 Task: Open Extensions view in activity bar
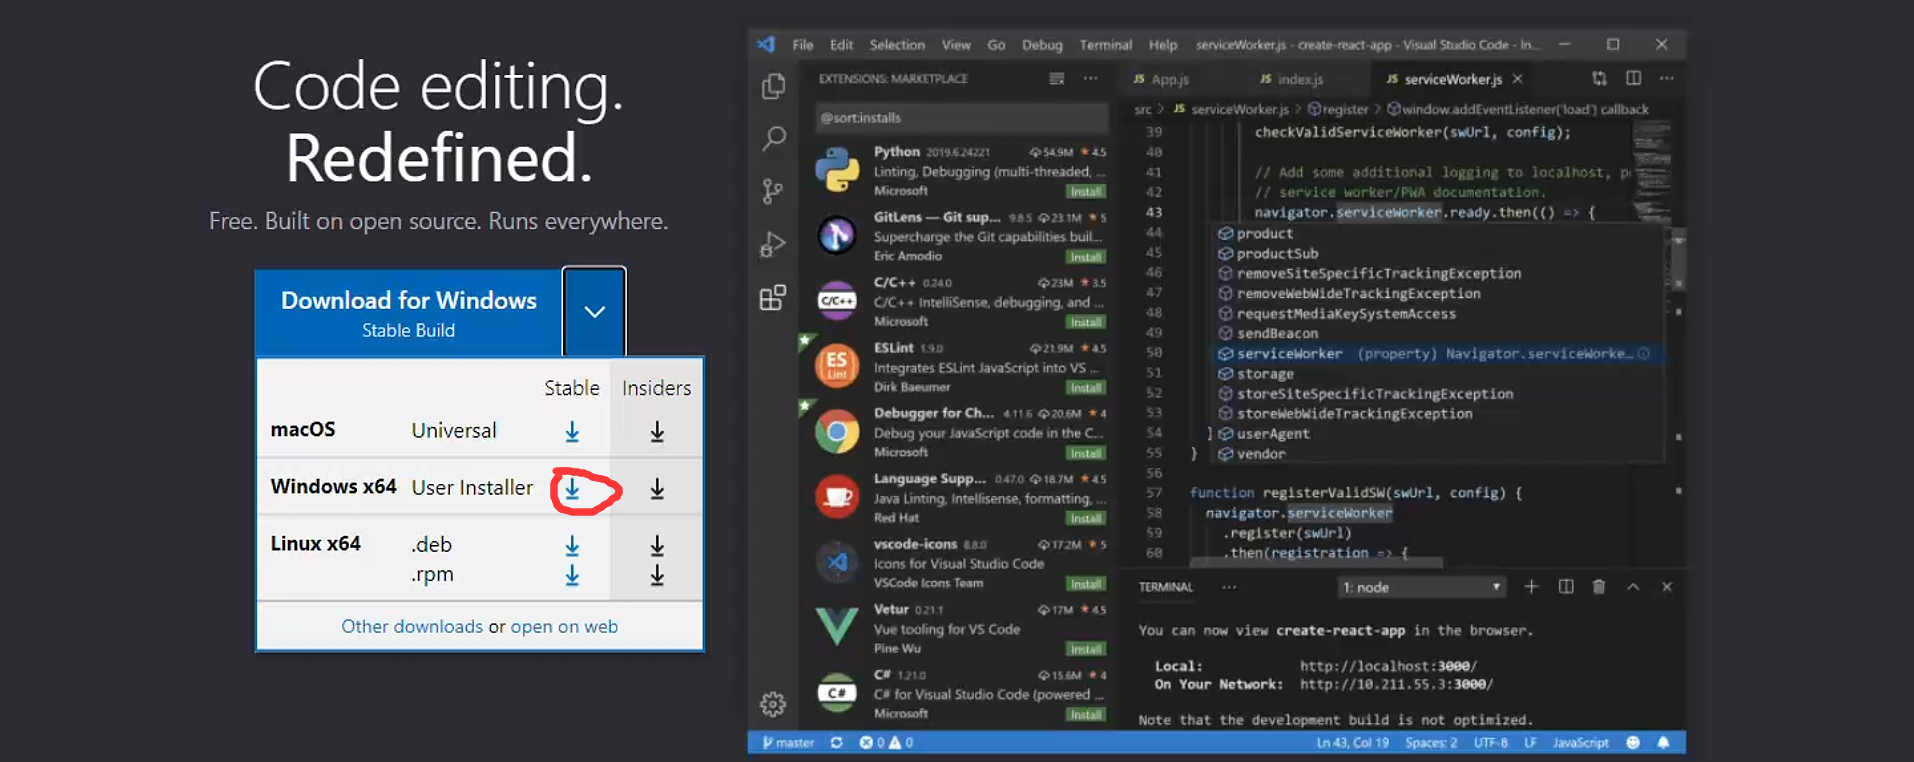pos(773,297)
